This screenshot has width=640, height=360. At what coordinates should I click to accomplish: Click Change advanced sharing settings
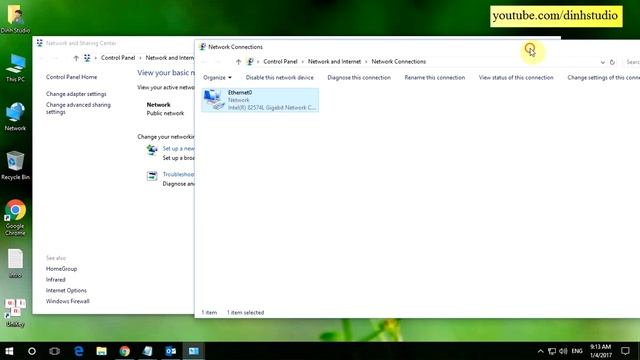[x=78, y=108]
